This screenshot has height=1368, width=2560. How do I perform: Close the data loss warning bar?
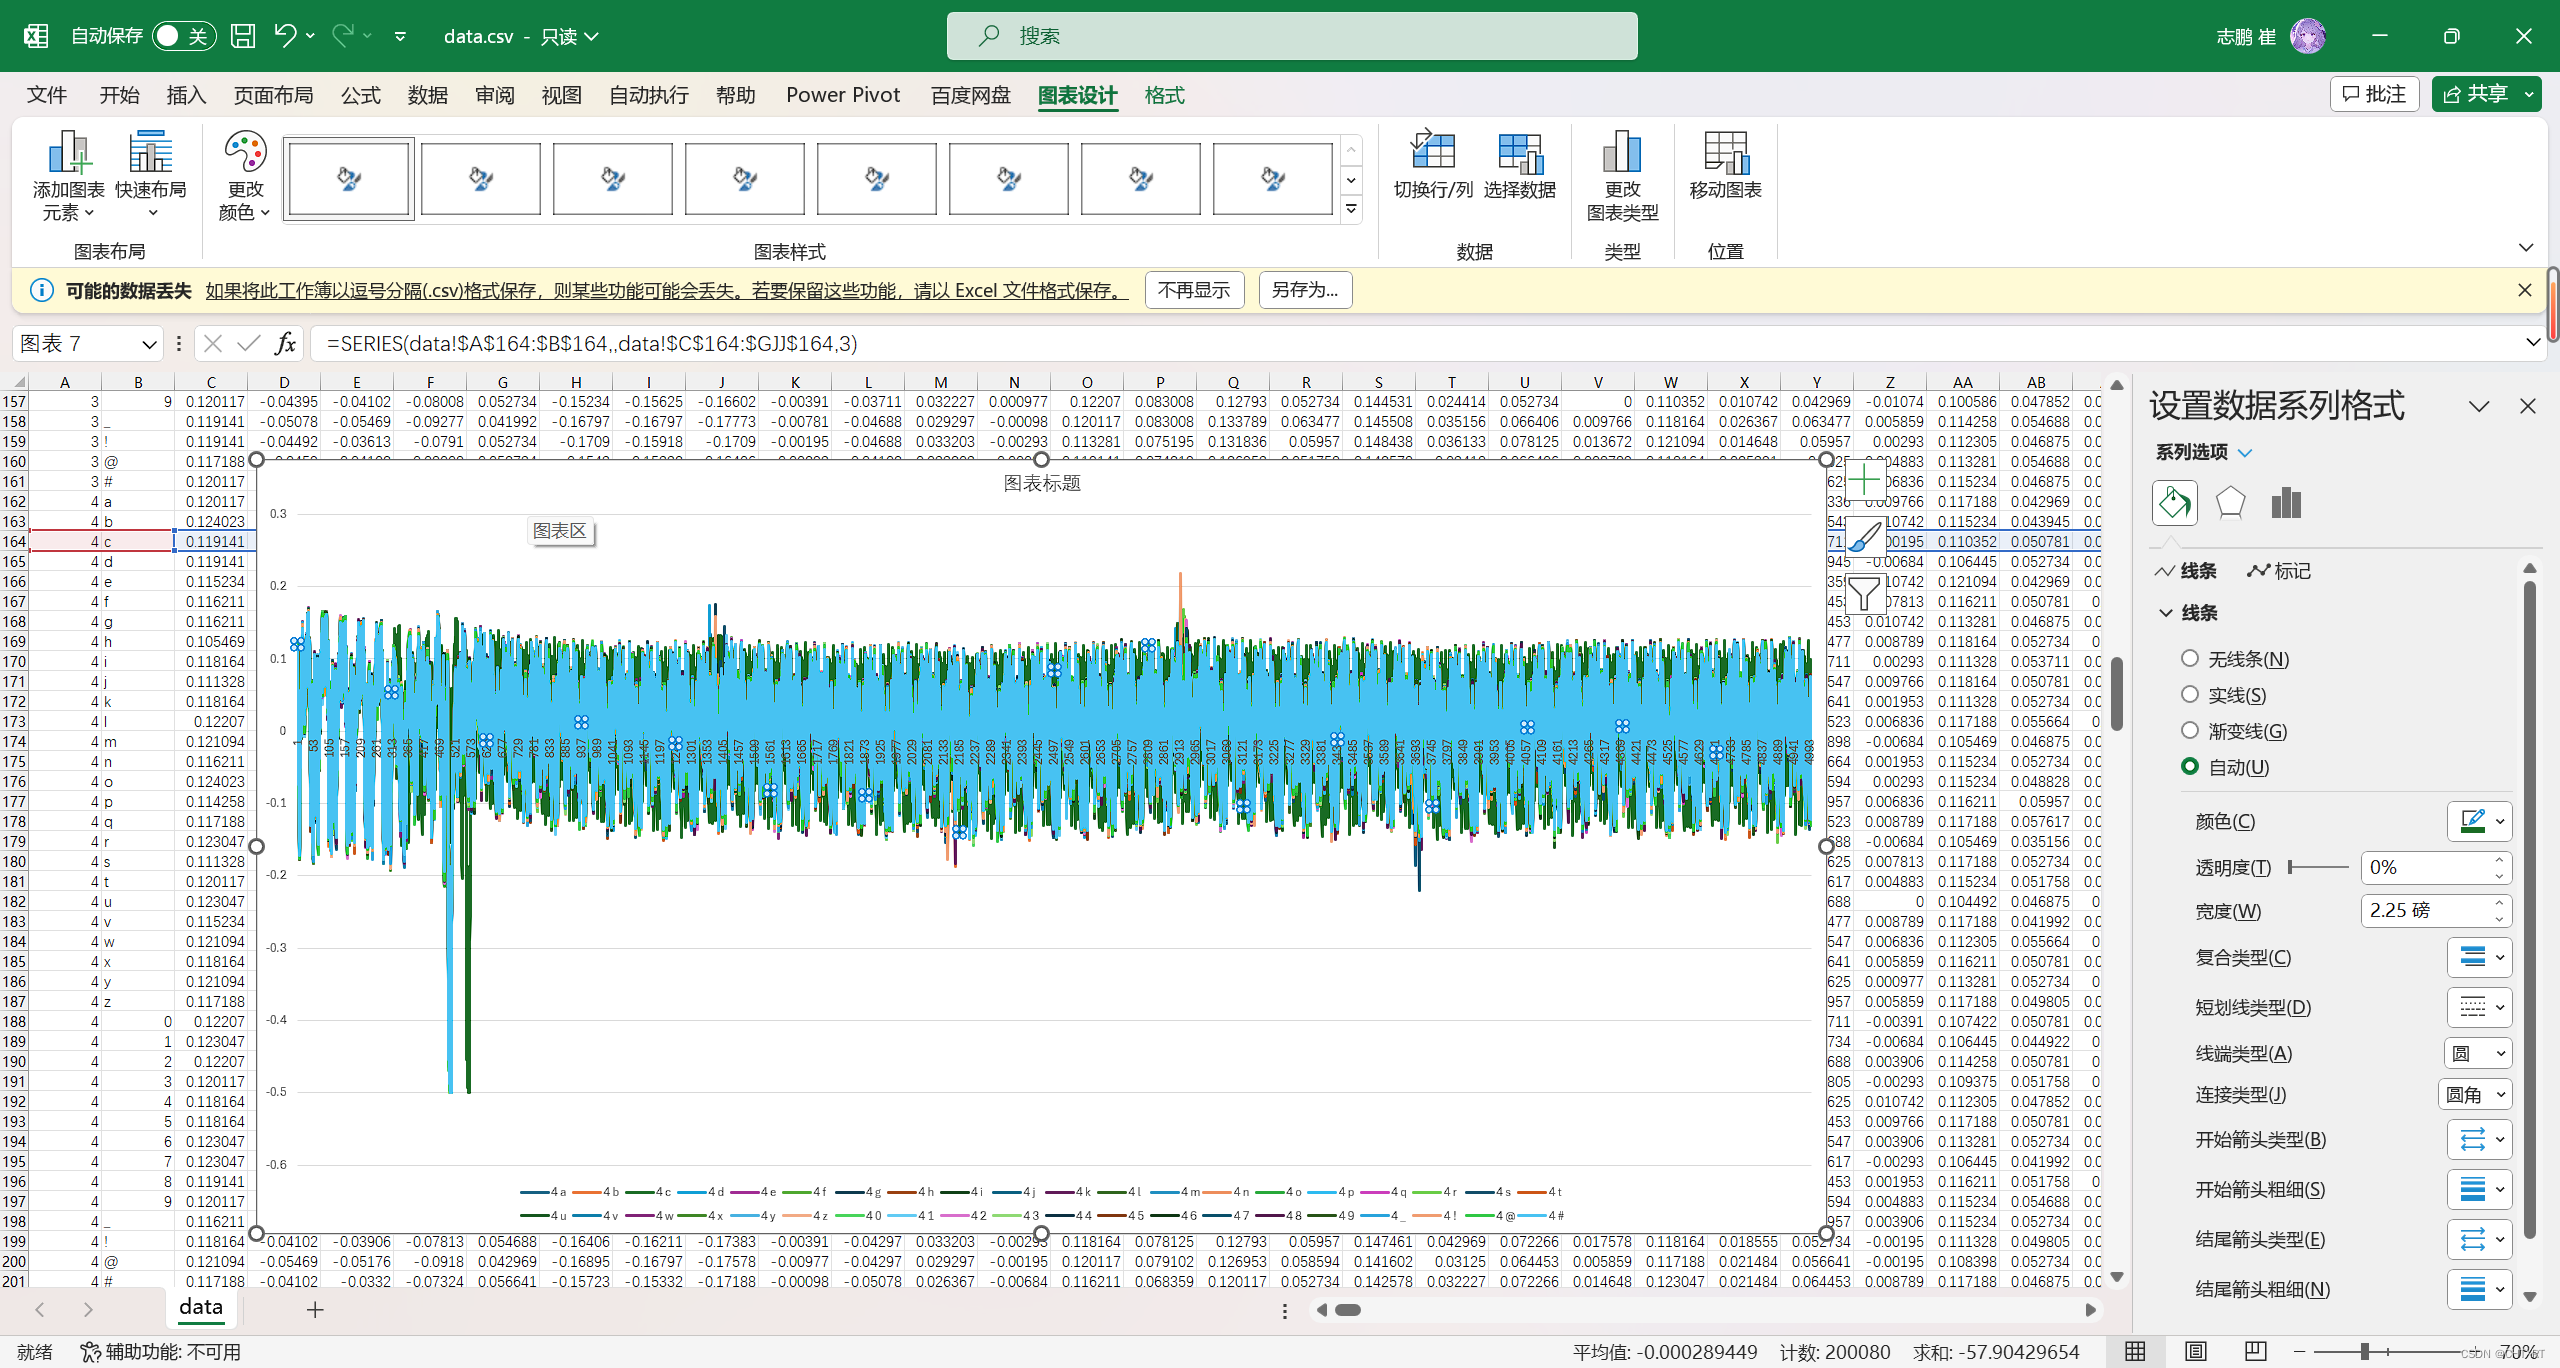coord(2525,290)
